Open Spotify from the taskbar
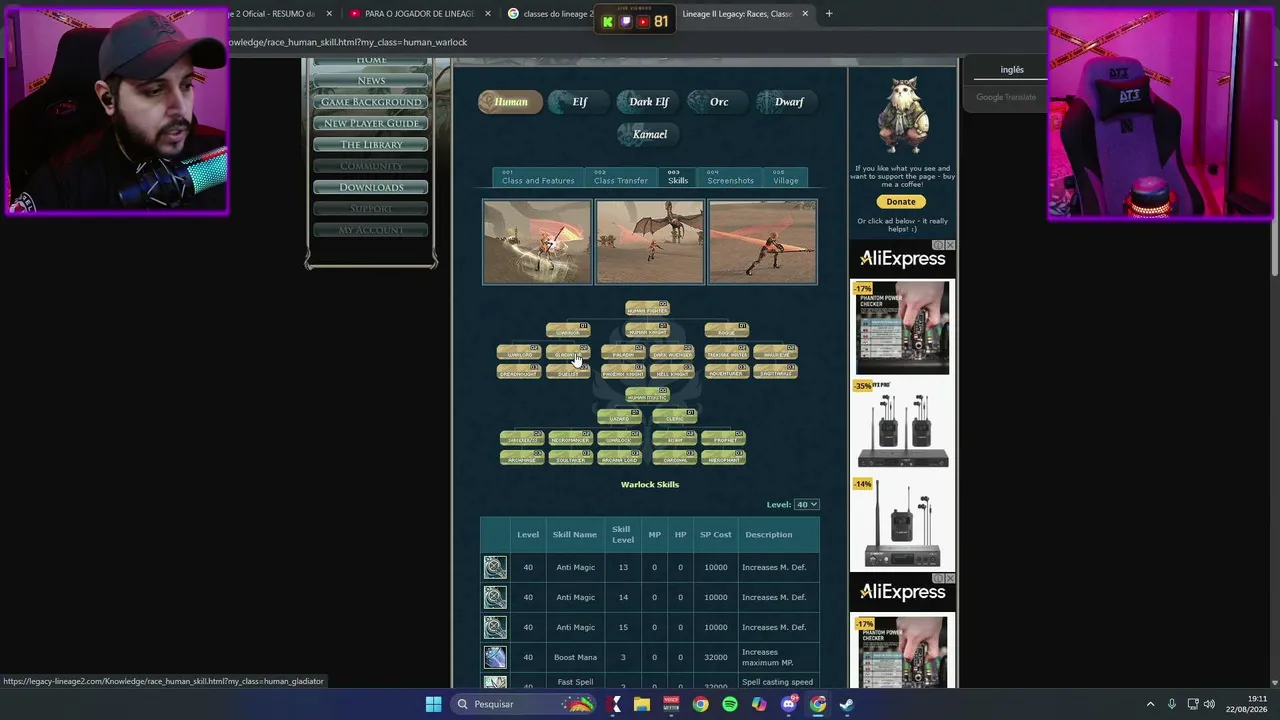 click(x=730, y=704)
